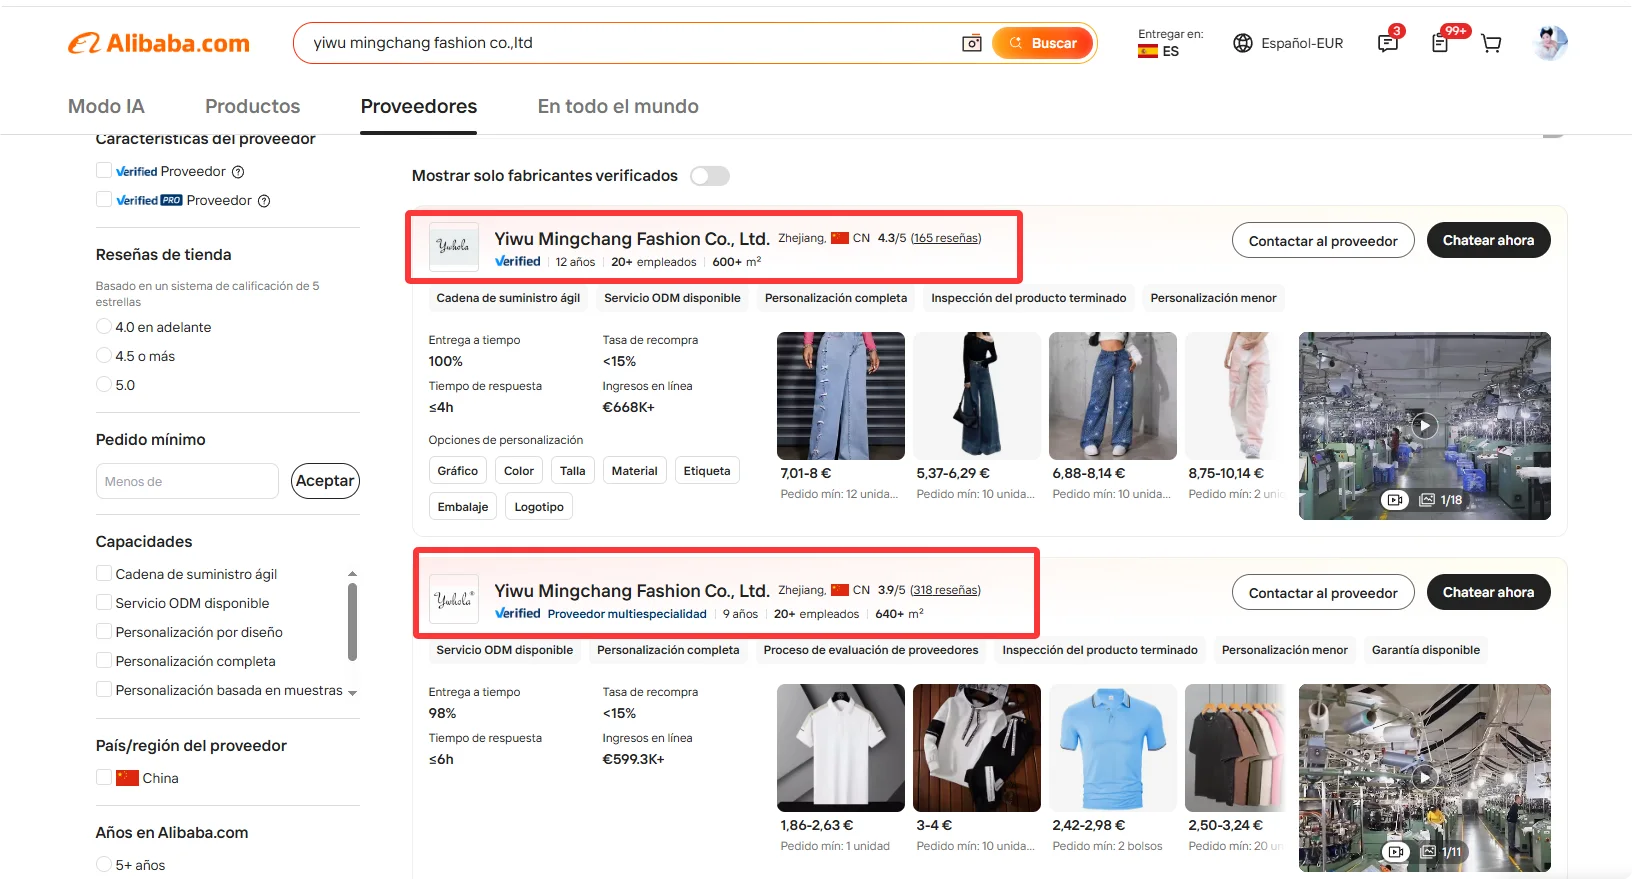Click the Spain flag delivery icon
Screen dimensions: 1632x879
click(1148, 52)
